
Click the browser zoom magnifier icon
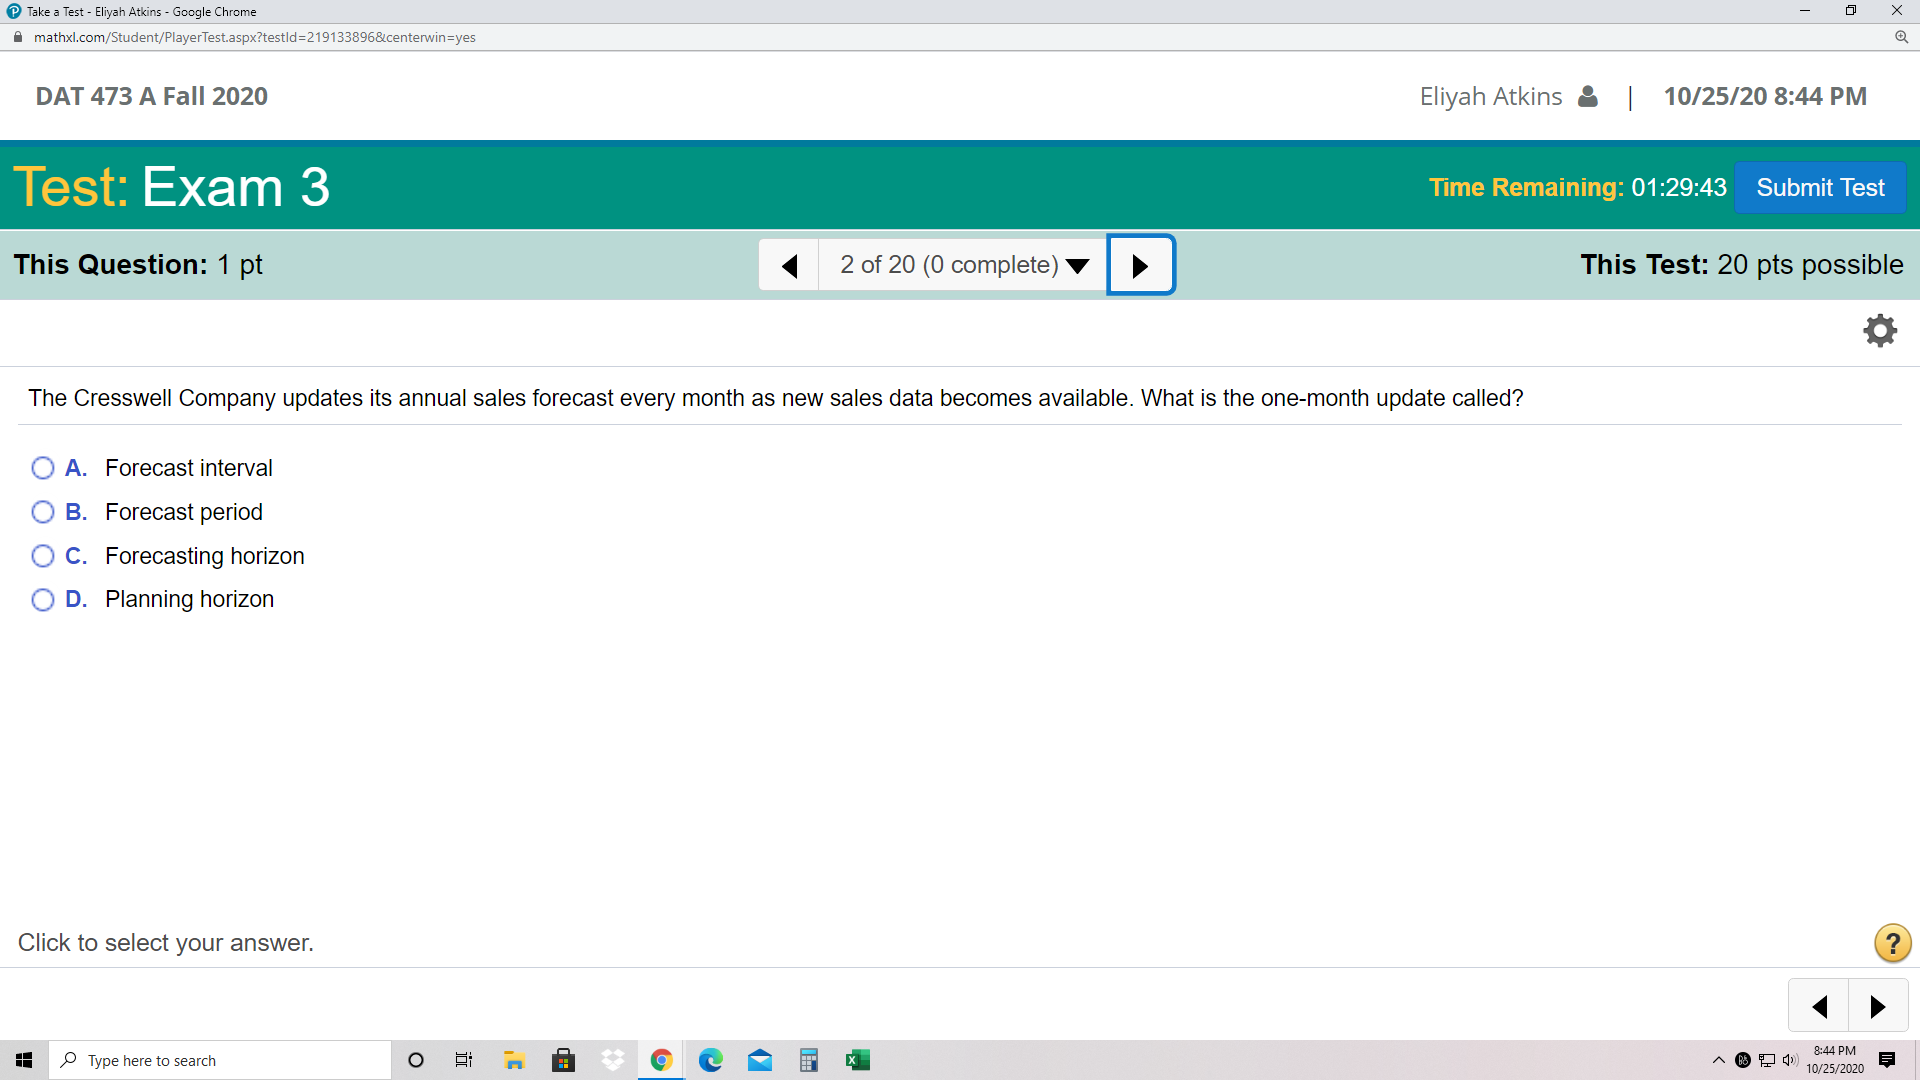click(1901, 37)
